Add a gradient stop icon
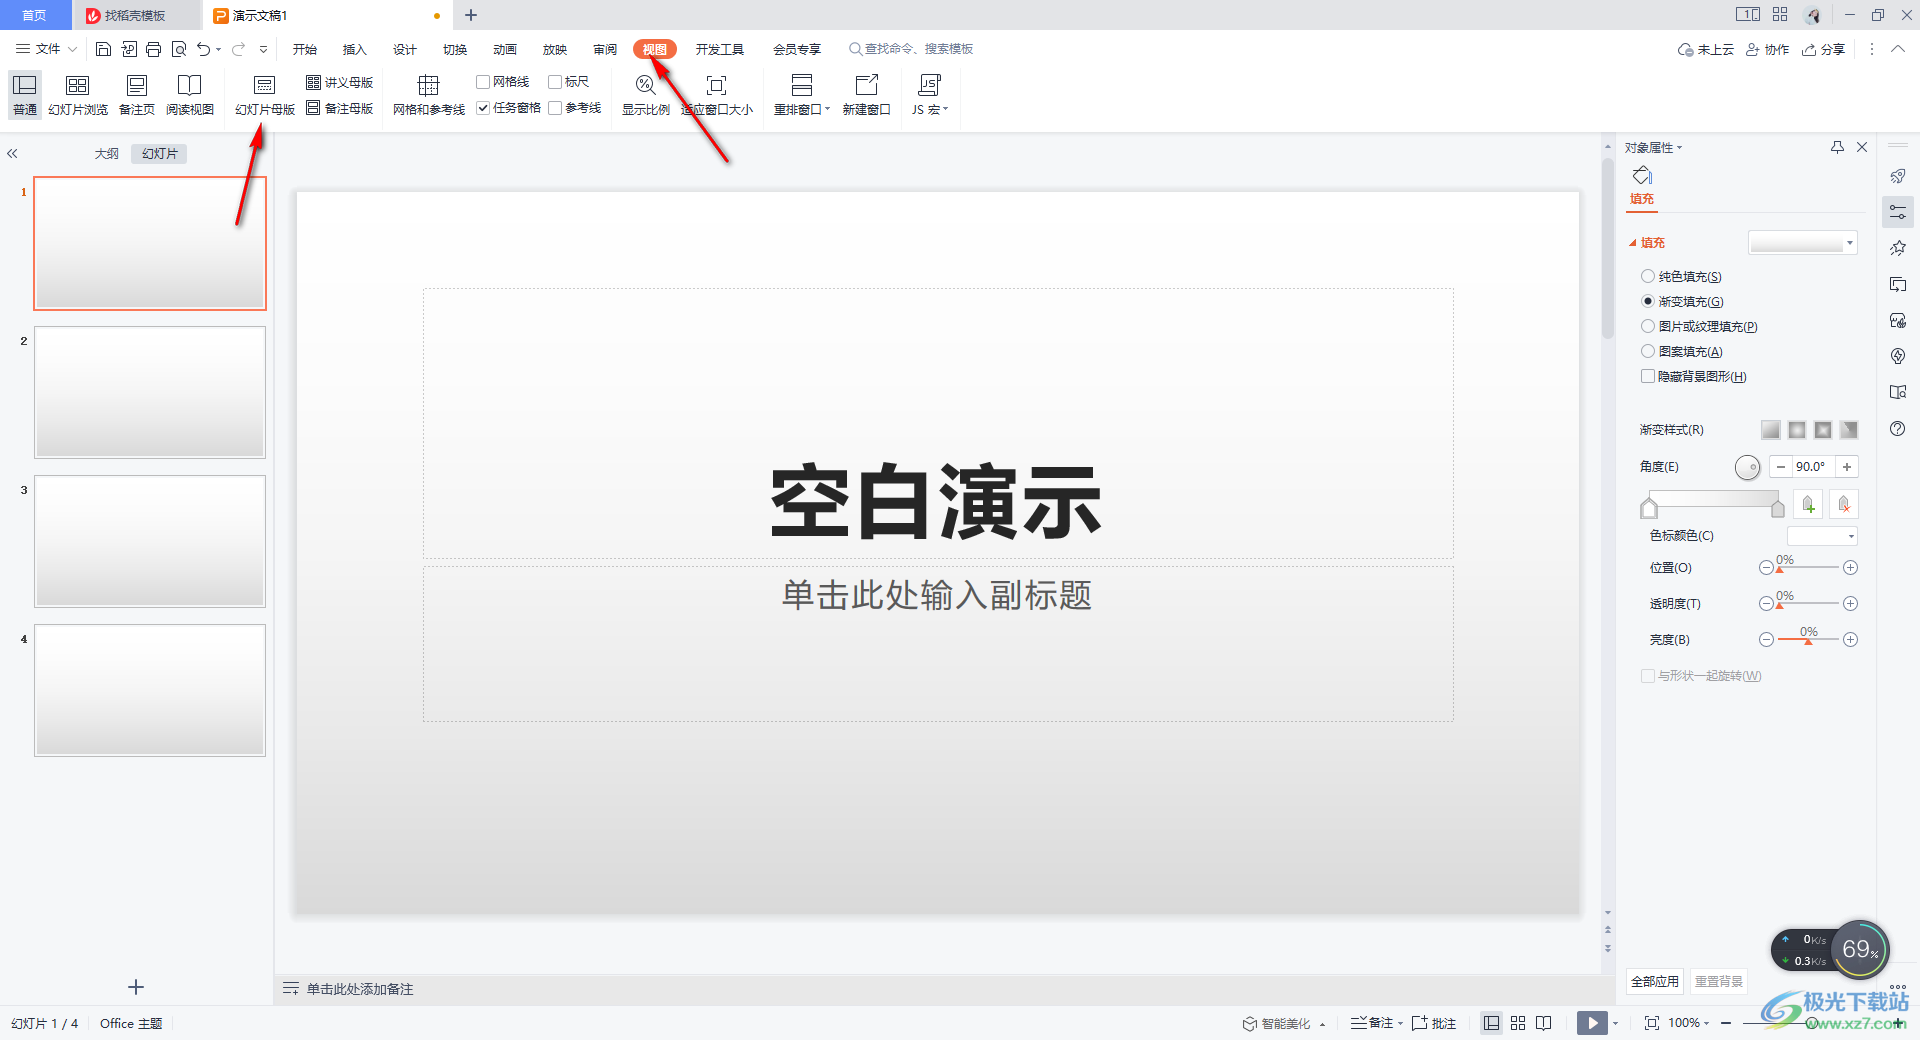 [x=1808, y=504]
